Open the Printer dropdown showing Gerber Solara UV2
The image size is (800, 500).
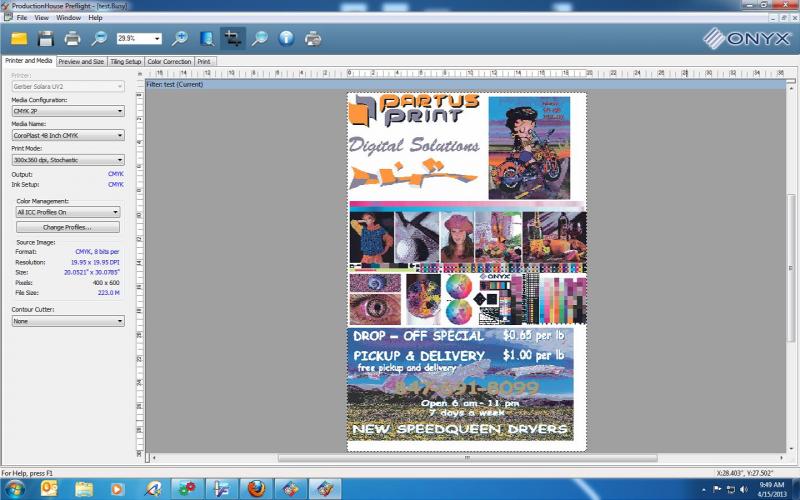pyautogui.click(x=68, y=87)
